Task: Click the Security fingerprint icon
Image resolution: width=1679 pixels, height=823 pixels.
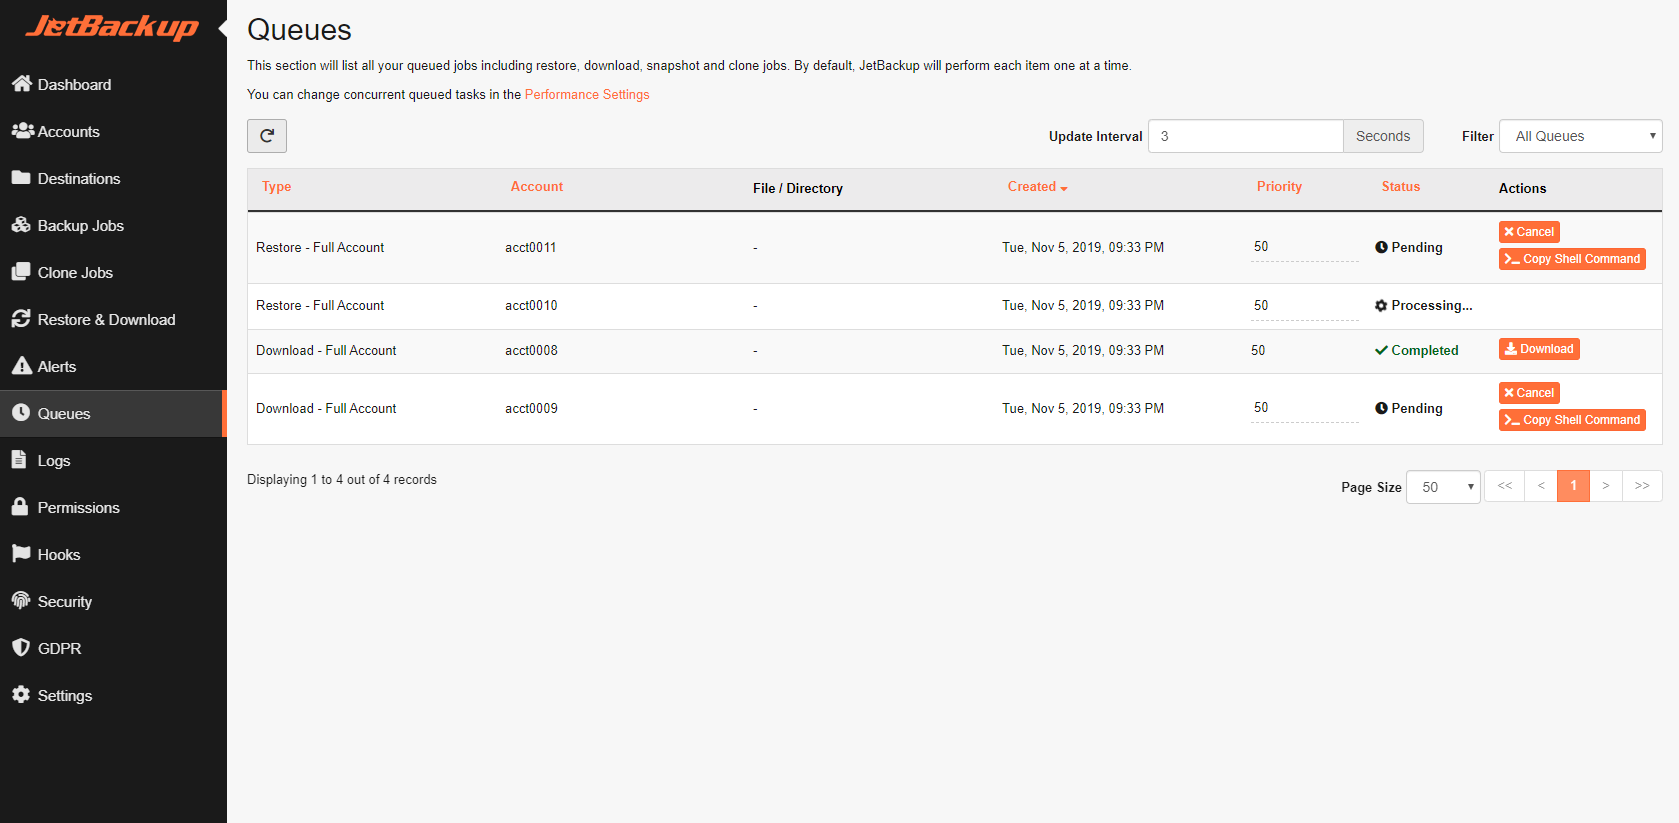Action: 21,601
